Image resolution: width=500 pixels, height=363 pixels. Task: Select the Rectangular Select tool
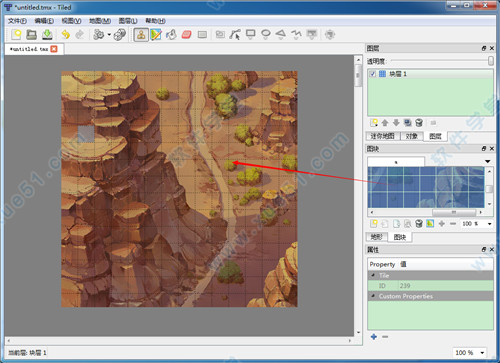pos(202,34)
